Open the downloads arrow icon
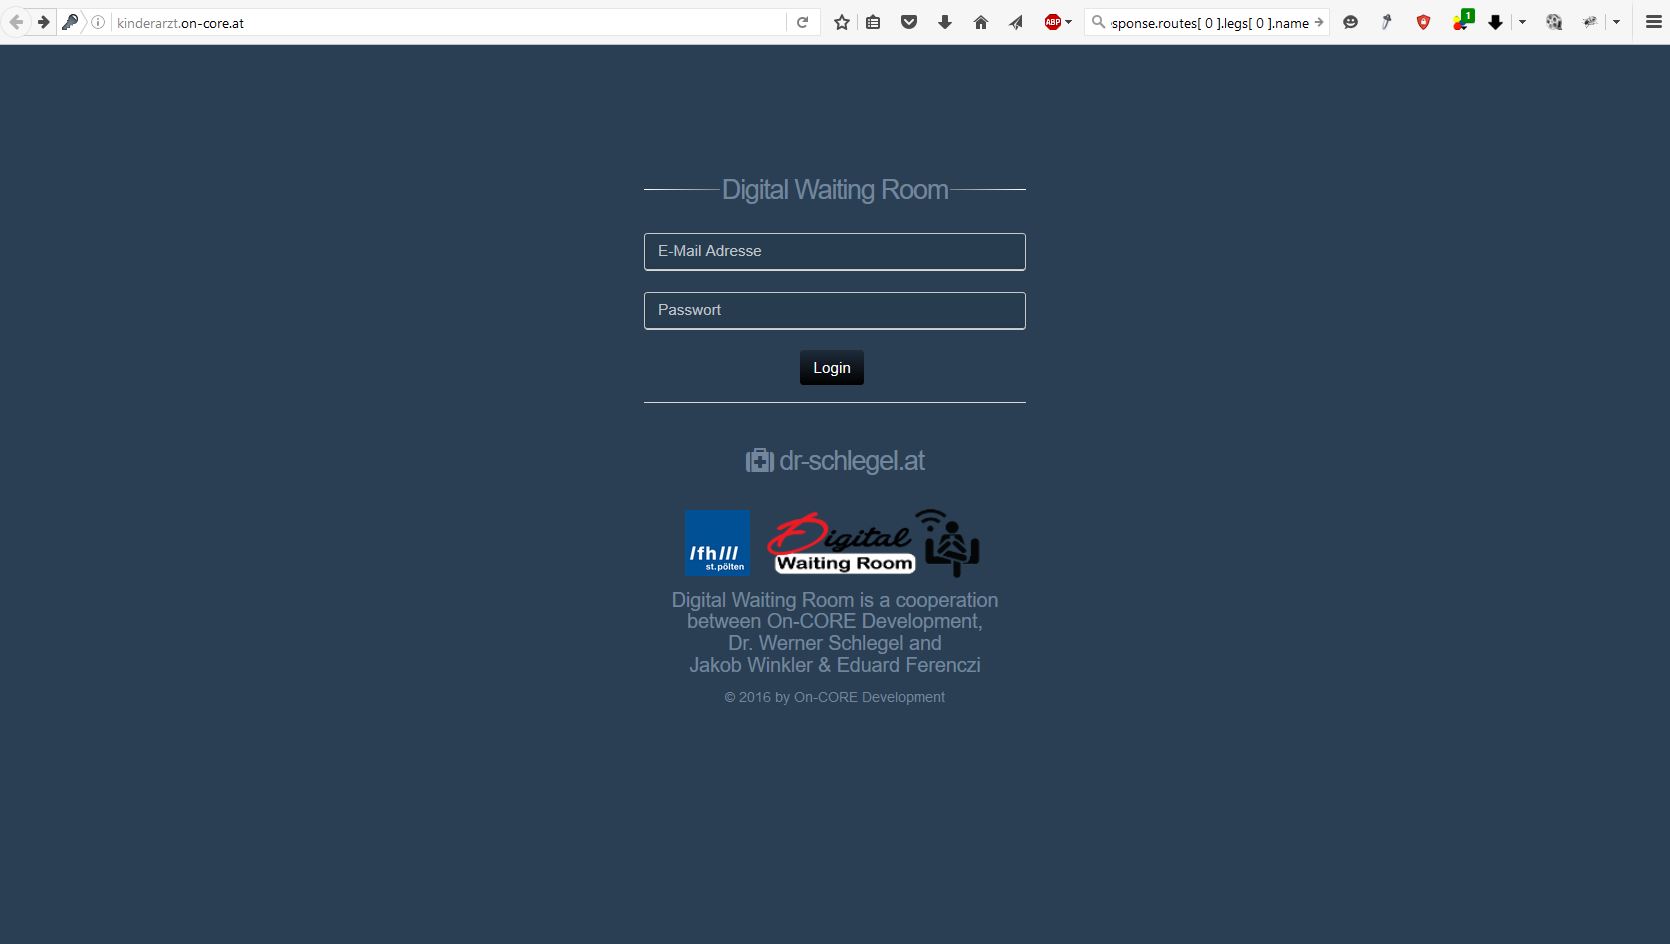Image resolution: width=1670 pixels, height=944 pixels. click(x=945, y=22)
